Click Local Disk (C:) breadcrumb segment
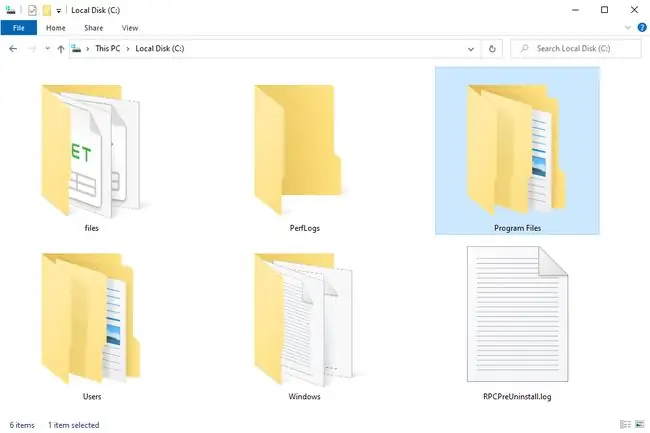The image size is (650, 433). [160, 48]
